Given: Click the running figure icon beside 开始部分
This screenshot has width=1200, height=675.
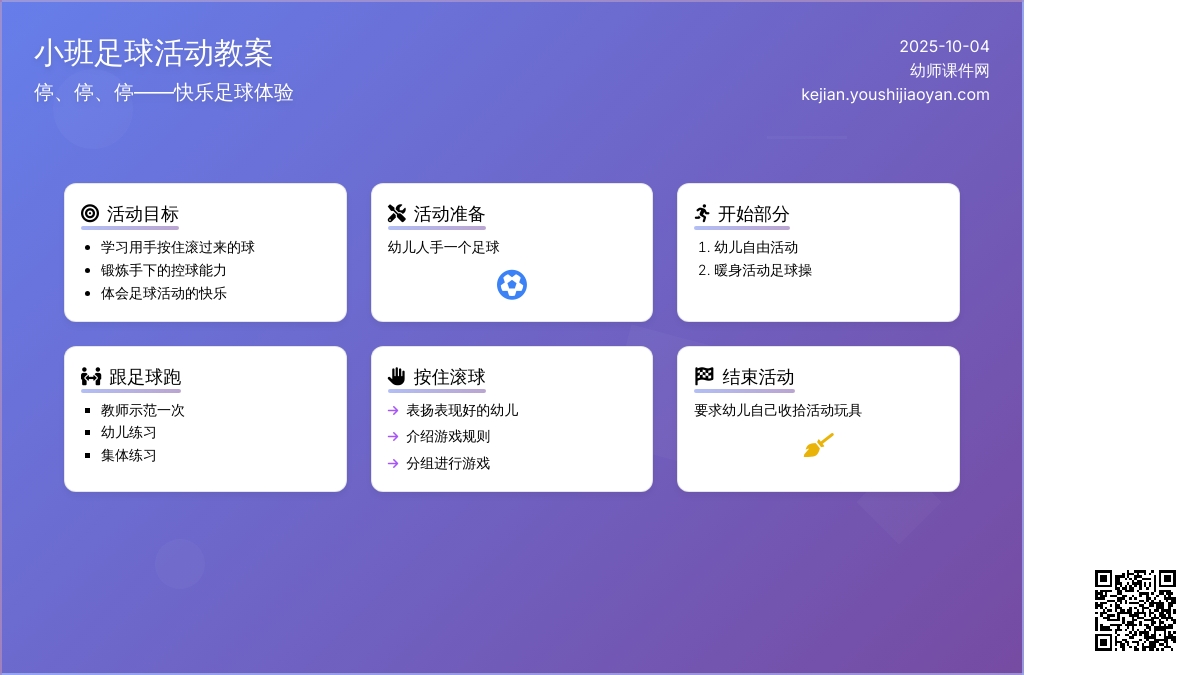Looking at the screenshot, I should [x=702, y=213].
